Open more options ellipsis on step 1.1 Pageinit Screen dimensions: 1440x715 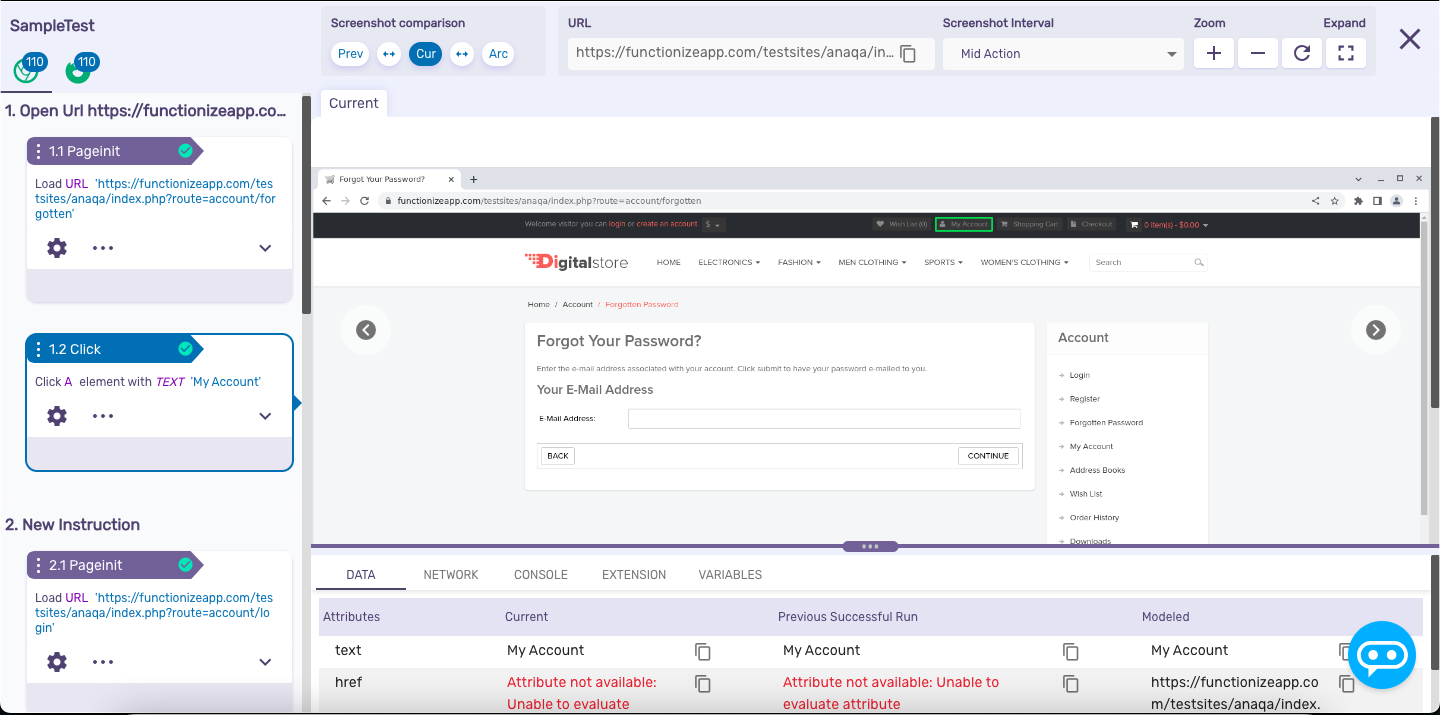(103, 248)
